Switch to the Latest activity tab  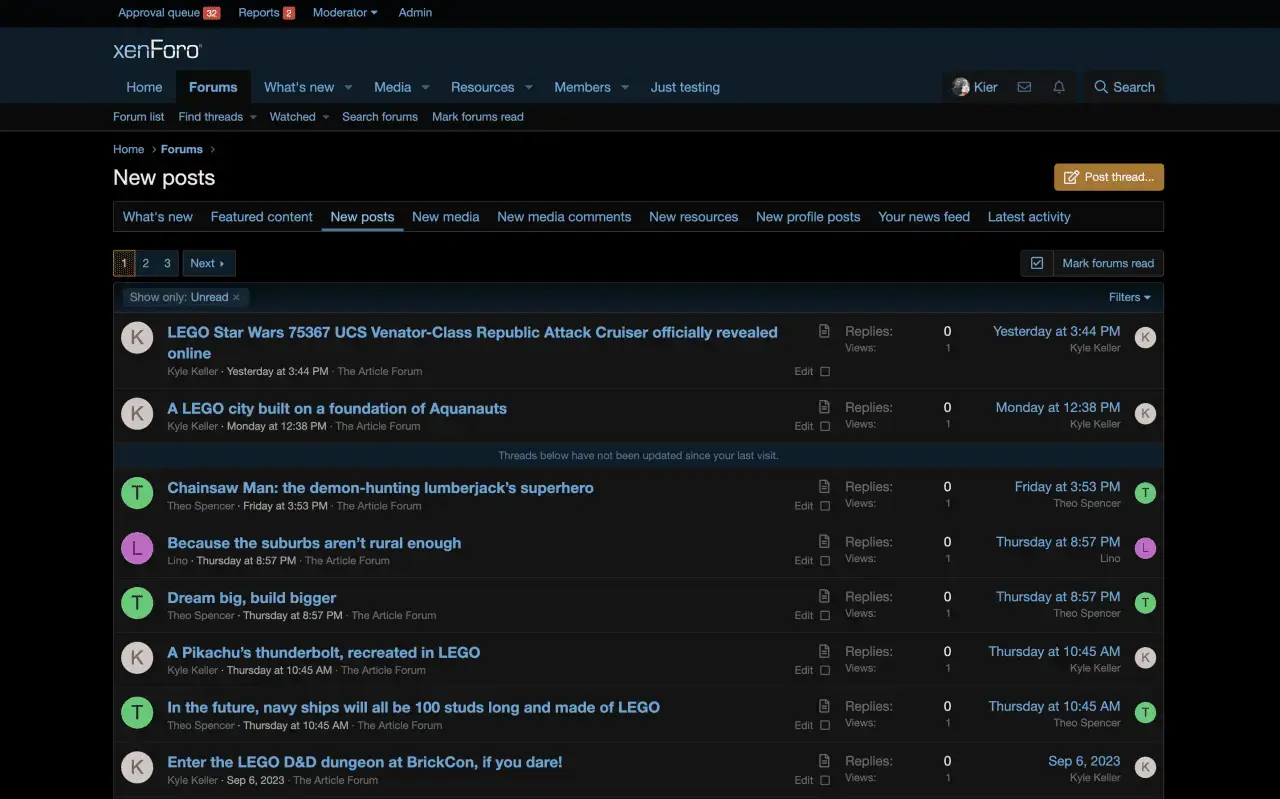pos(1029,217)
